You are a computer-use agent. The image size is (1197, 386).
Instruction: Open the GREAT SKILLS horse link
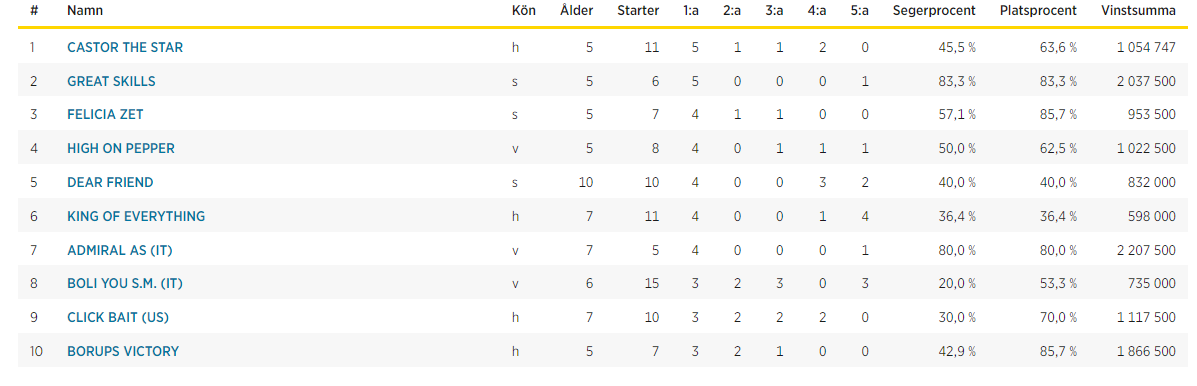point(111,82)
